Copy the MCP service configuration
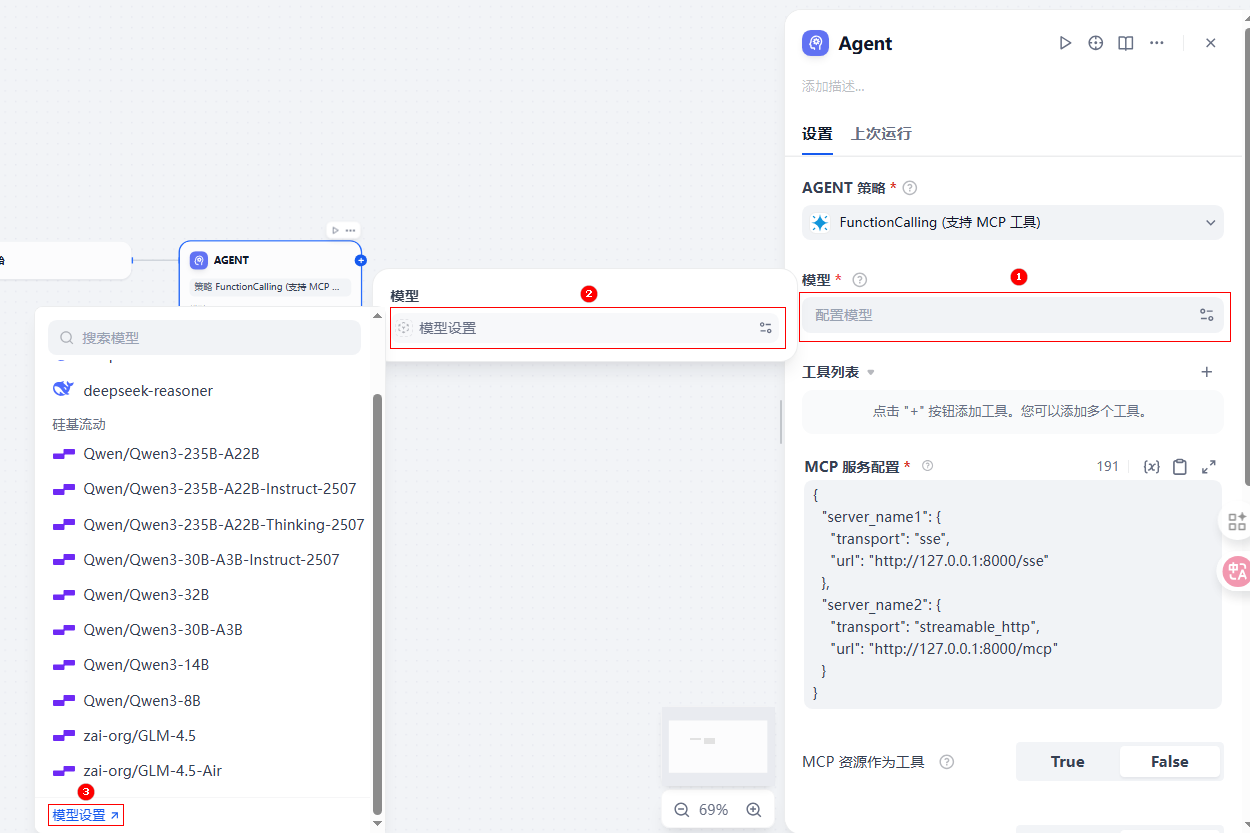Screen dimensions: 1250x833 [1180, 467]
